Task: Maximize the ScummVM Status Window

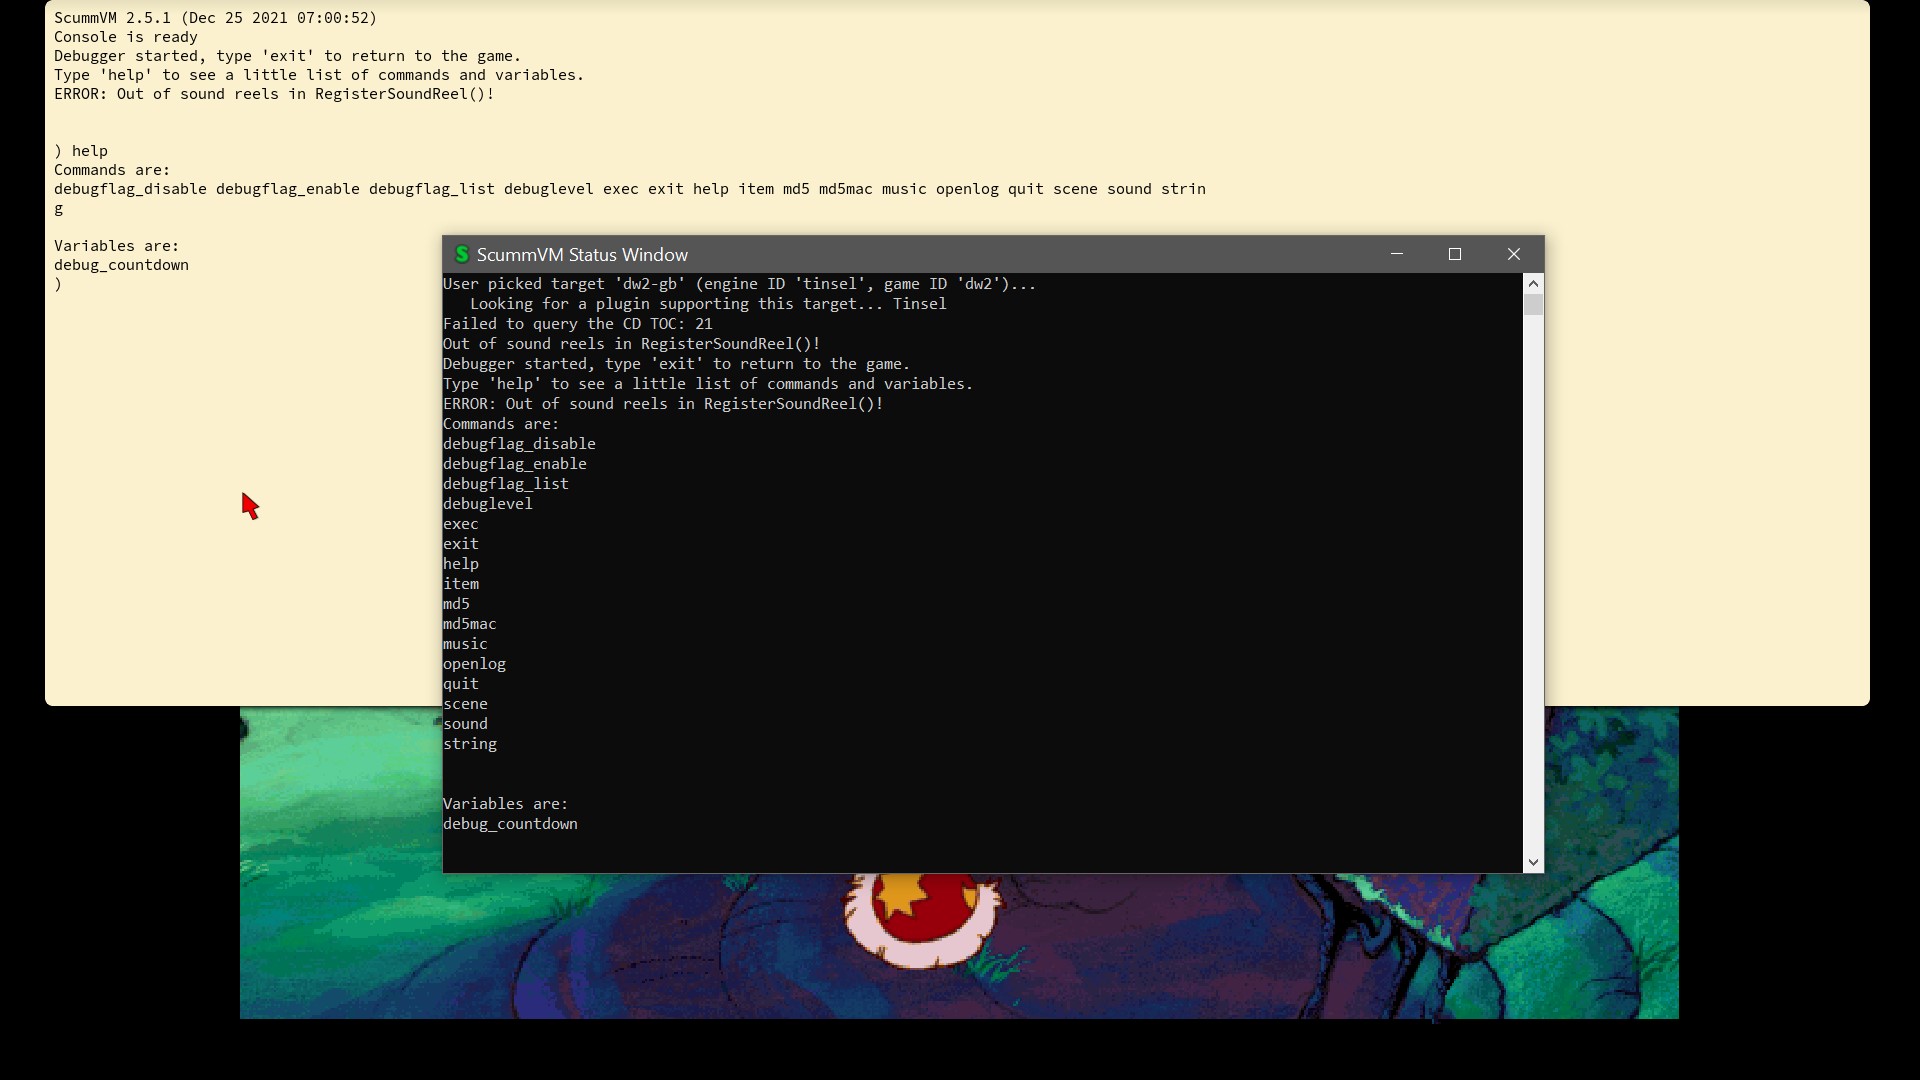Action: 1455,254
